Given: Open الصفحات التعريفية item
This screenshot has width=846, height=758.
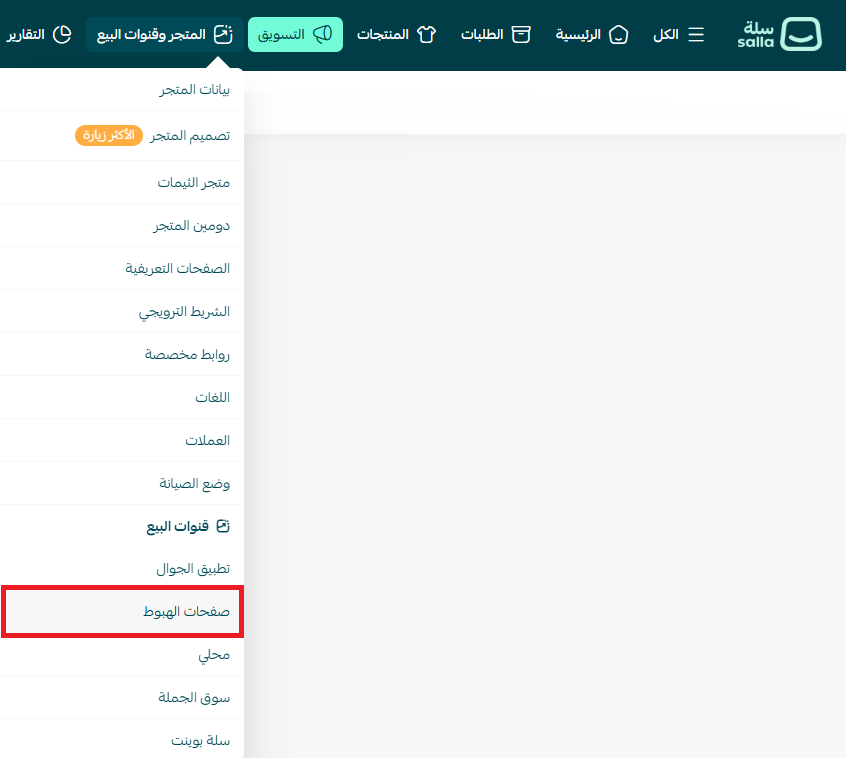Looking at the screenshot, I should (122, 268).
